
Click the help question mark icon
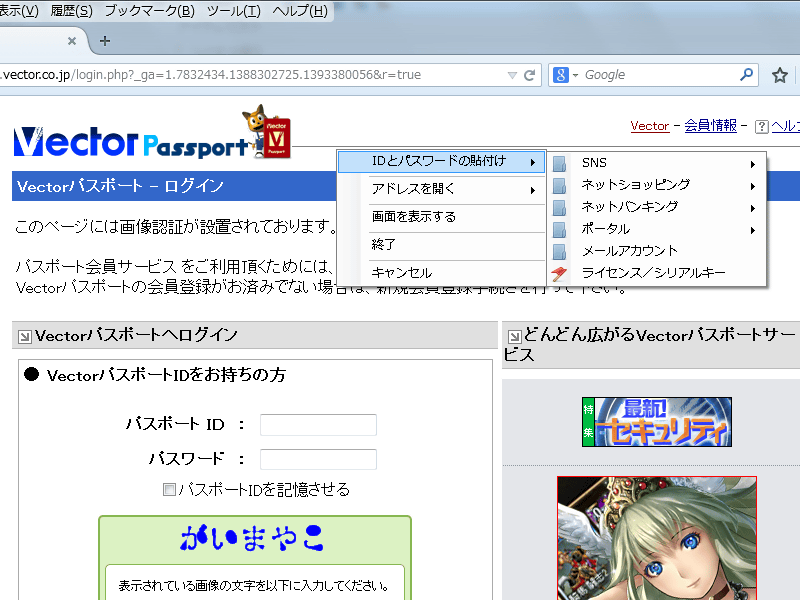761,127
